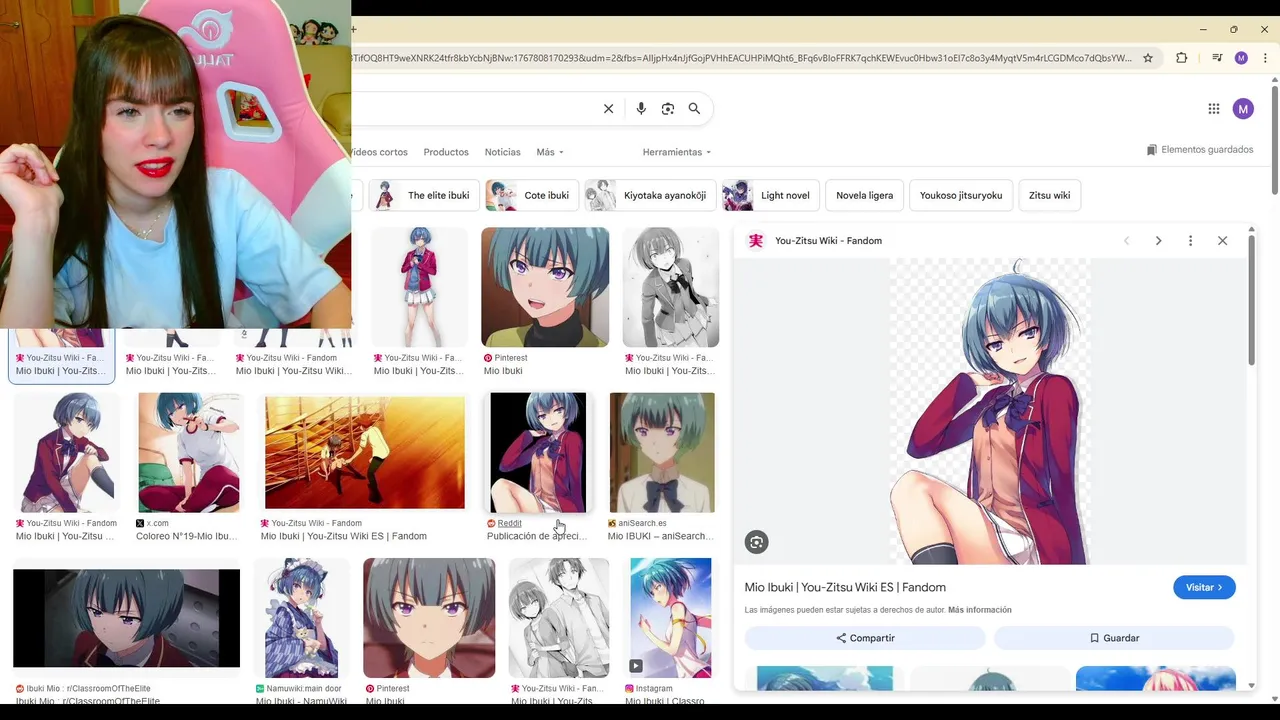Screen dimensions: 1280x720
Task: Select Kiyotaka ayanokōji filter chip
Action: [x=650, y=195]
